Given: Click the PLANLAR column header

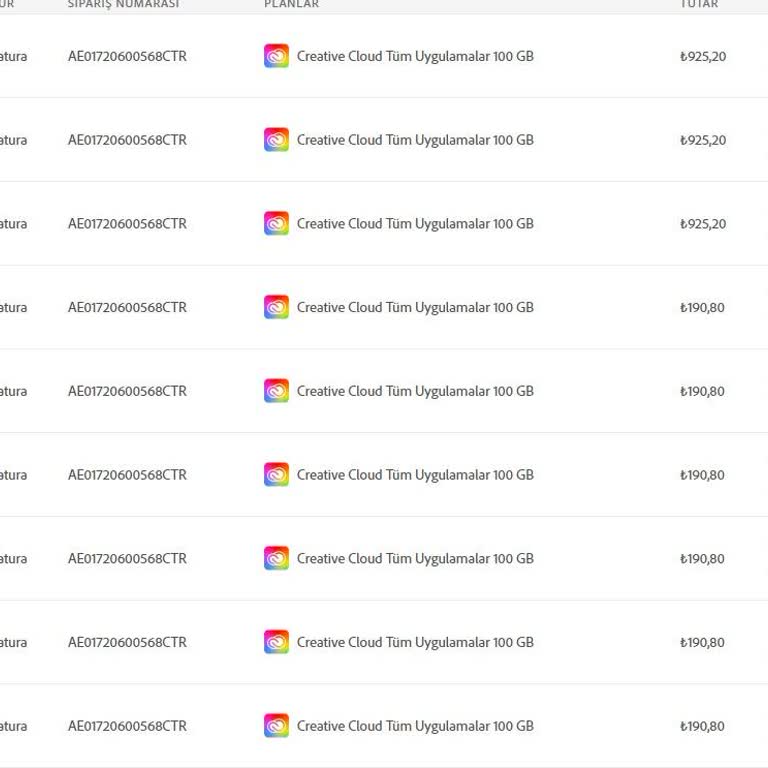Looking at the screenshot, I should [x=291, y=4].
